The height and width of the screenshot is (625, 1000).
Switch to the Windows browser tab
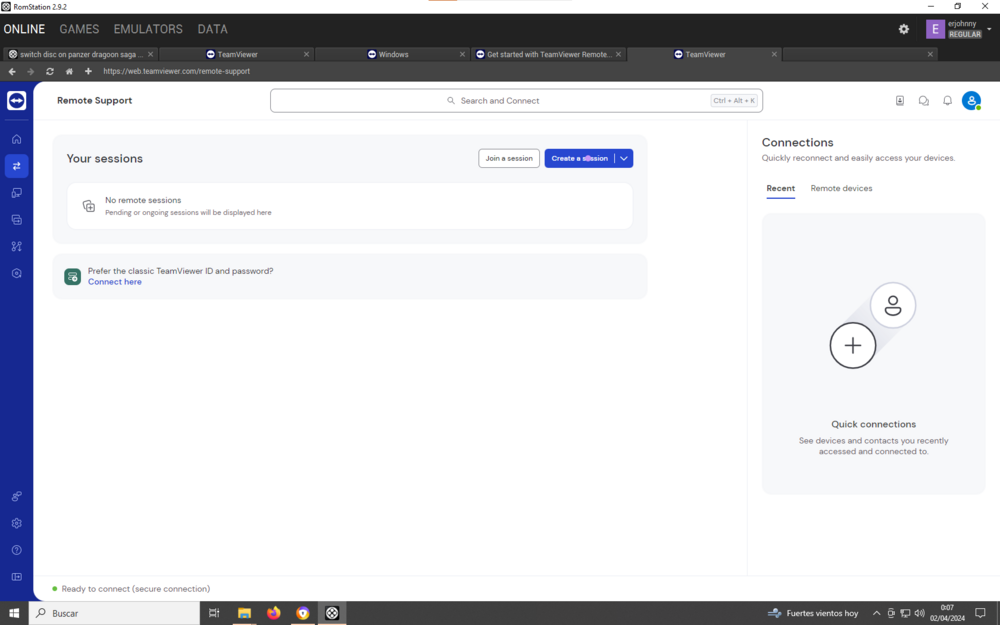(393, 54)
